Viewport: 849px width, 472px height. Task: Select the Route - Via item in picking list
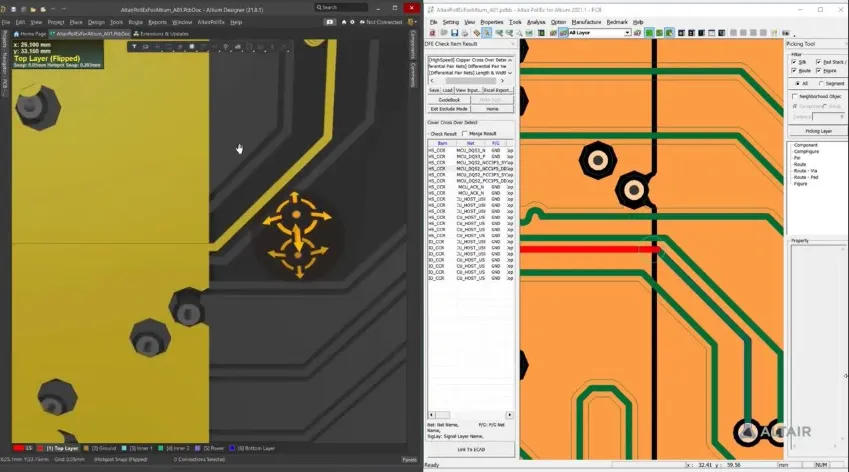click(805, 171)
